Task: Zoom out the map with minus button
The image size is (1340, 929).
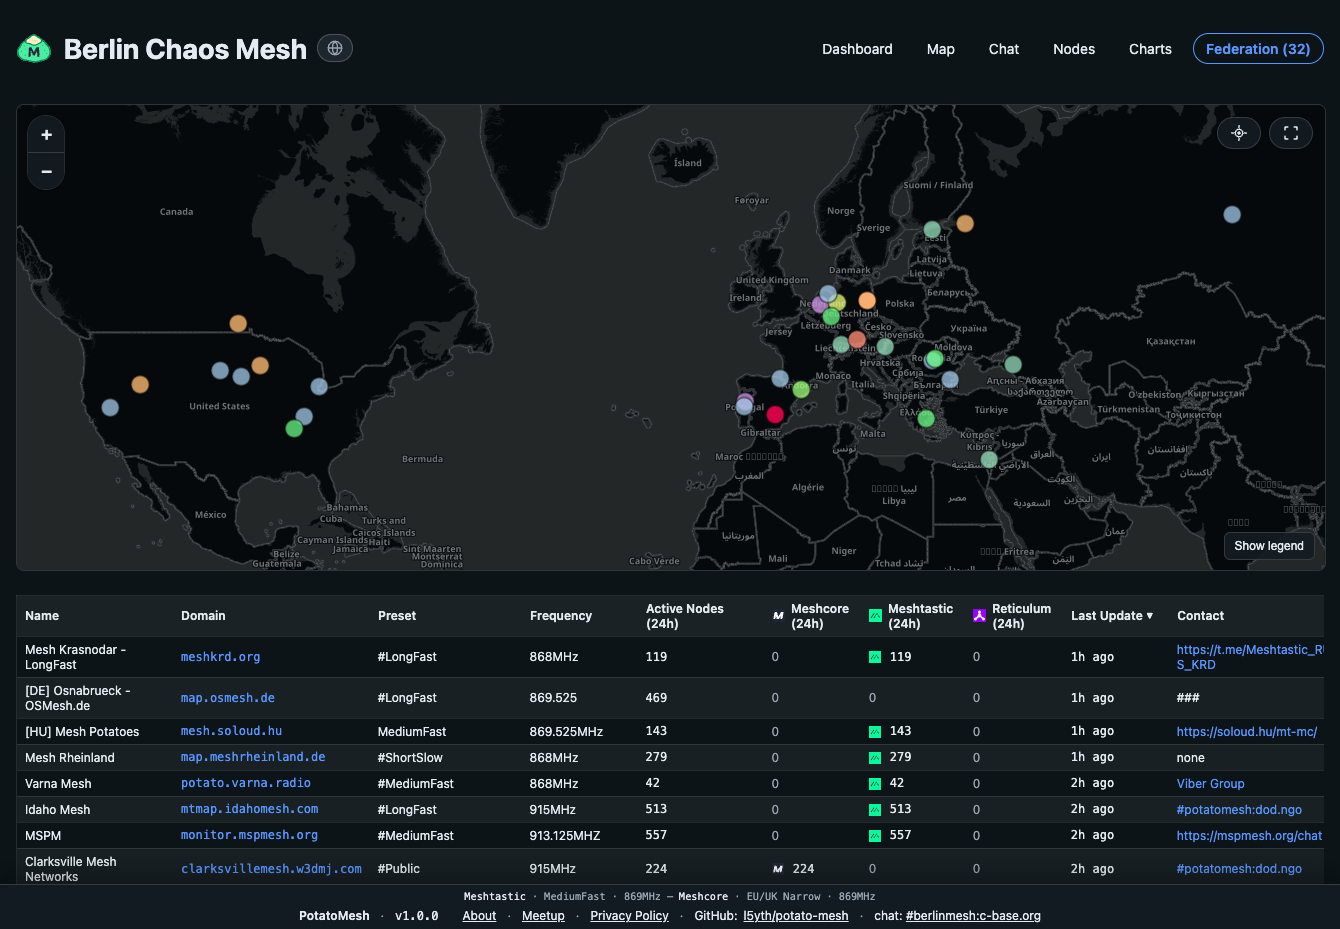Action: tap(46, 172)
